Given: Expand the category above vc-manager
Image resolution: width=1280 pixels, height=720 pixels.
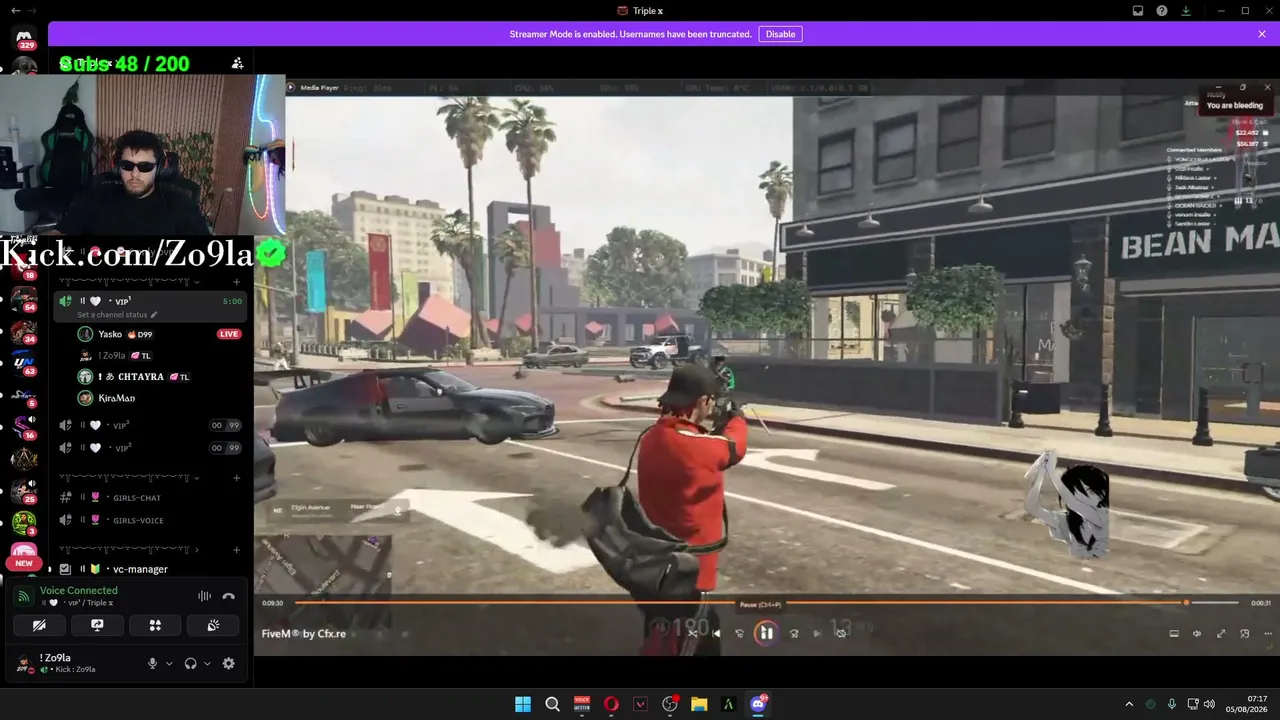Looking at the screenshot, I should pyautogui.click(x=128, y=549).
